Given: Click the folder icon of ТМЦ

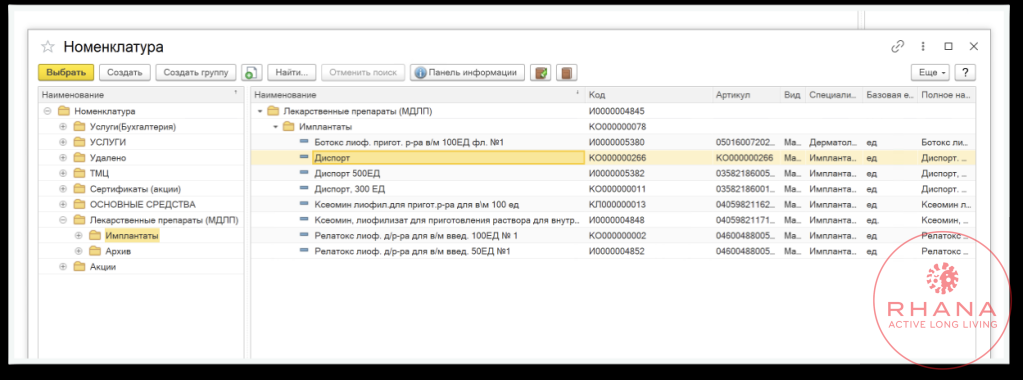Looking at the screenshot, I should (x=80, y=173).
